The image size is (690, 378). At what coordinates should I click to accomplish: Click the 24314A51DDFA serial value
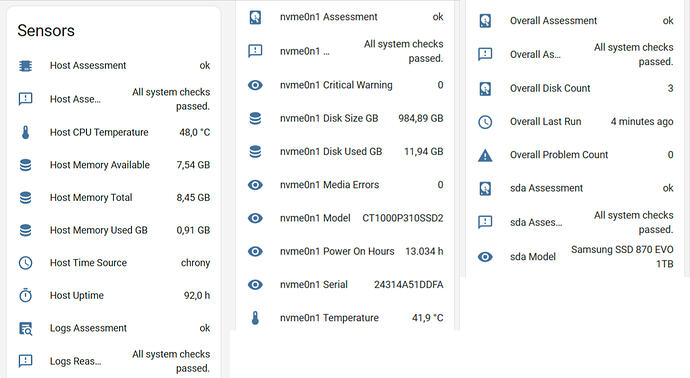(x=409, y=285)
